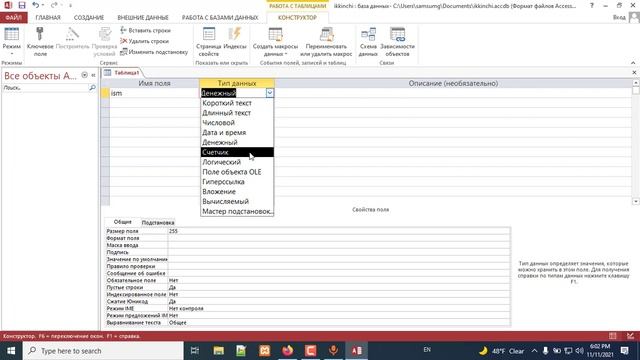
Task: Open the Подстановка properties tab
Action: point(158,222)
